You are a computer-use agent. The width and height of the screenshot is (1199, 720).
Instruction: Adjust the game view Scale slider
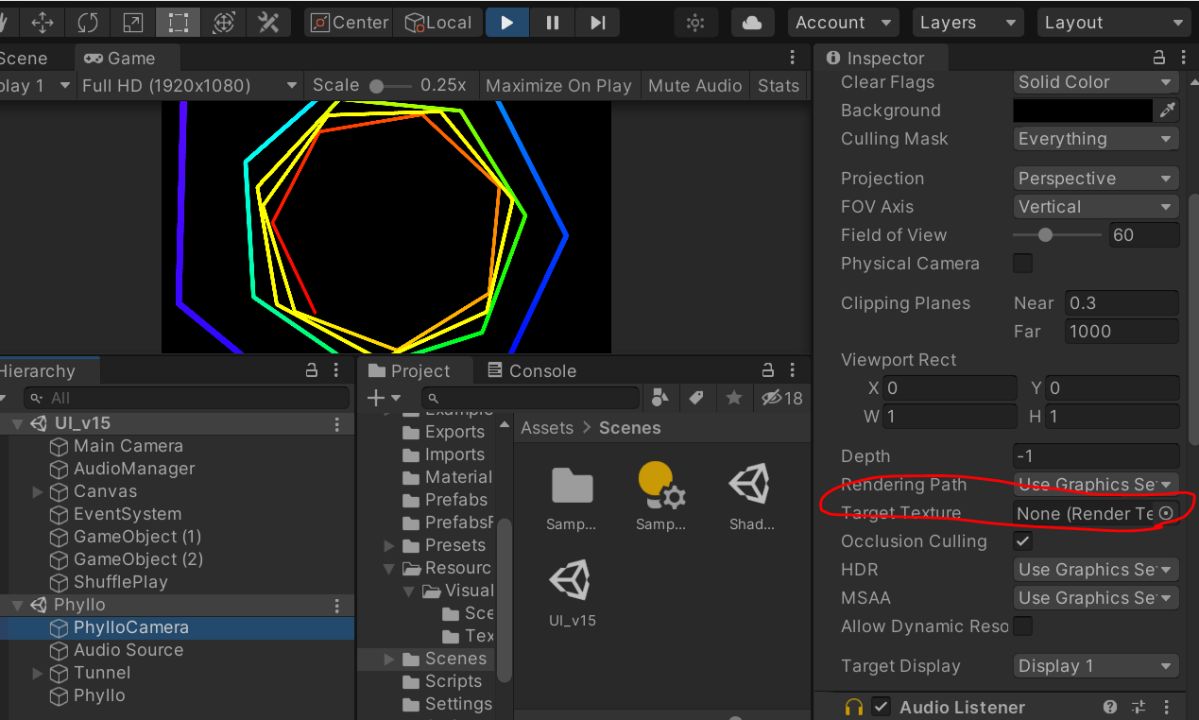point(390,86)
